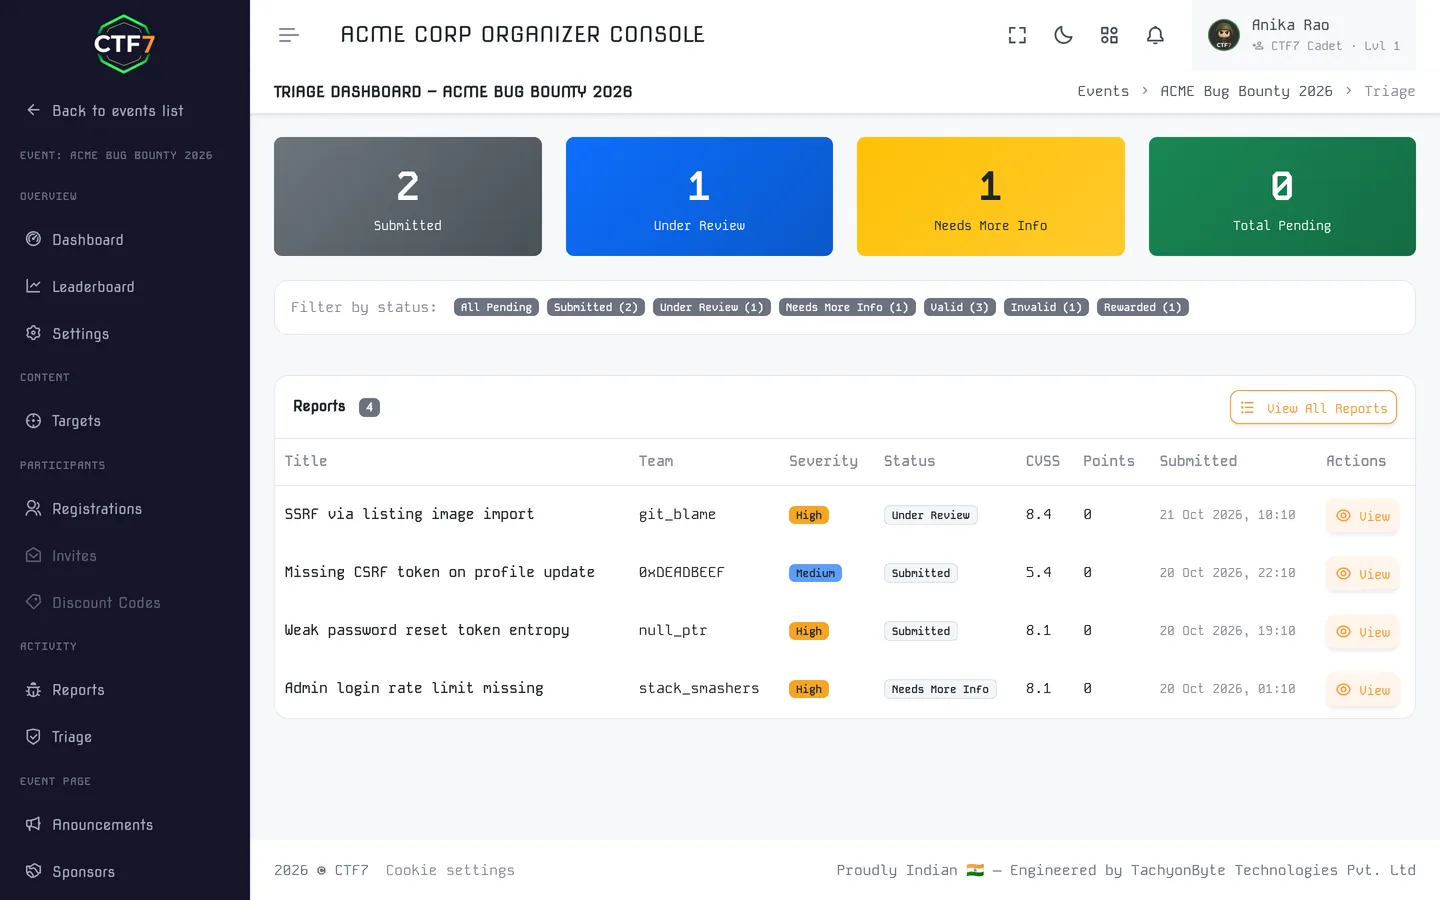Switch to dark mode moon icon
This screenshot has width=1440, height=900.
[x=1063, y=35]
